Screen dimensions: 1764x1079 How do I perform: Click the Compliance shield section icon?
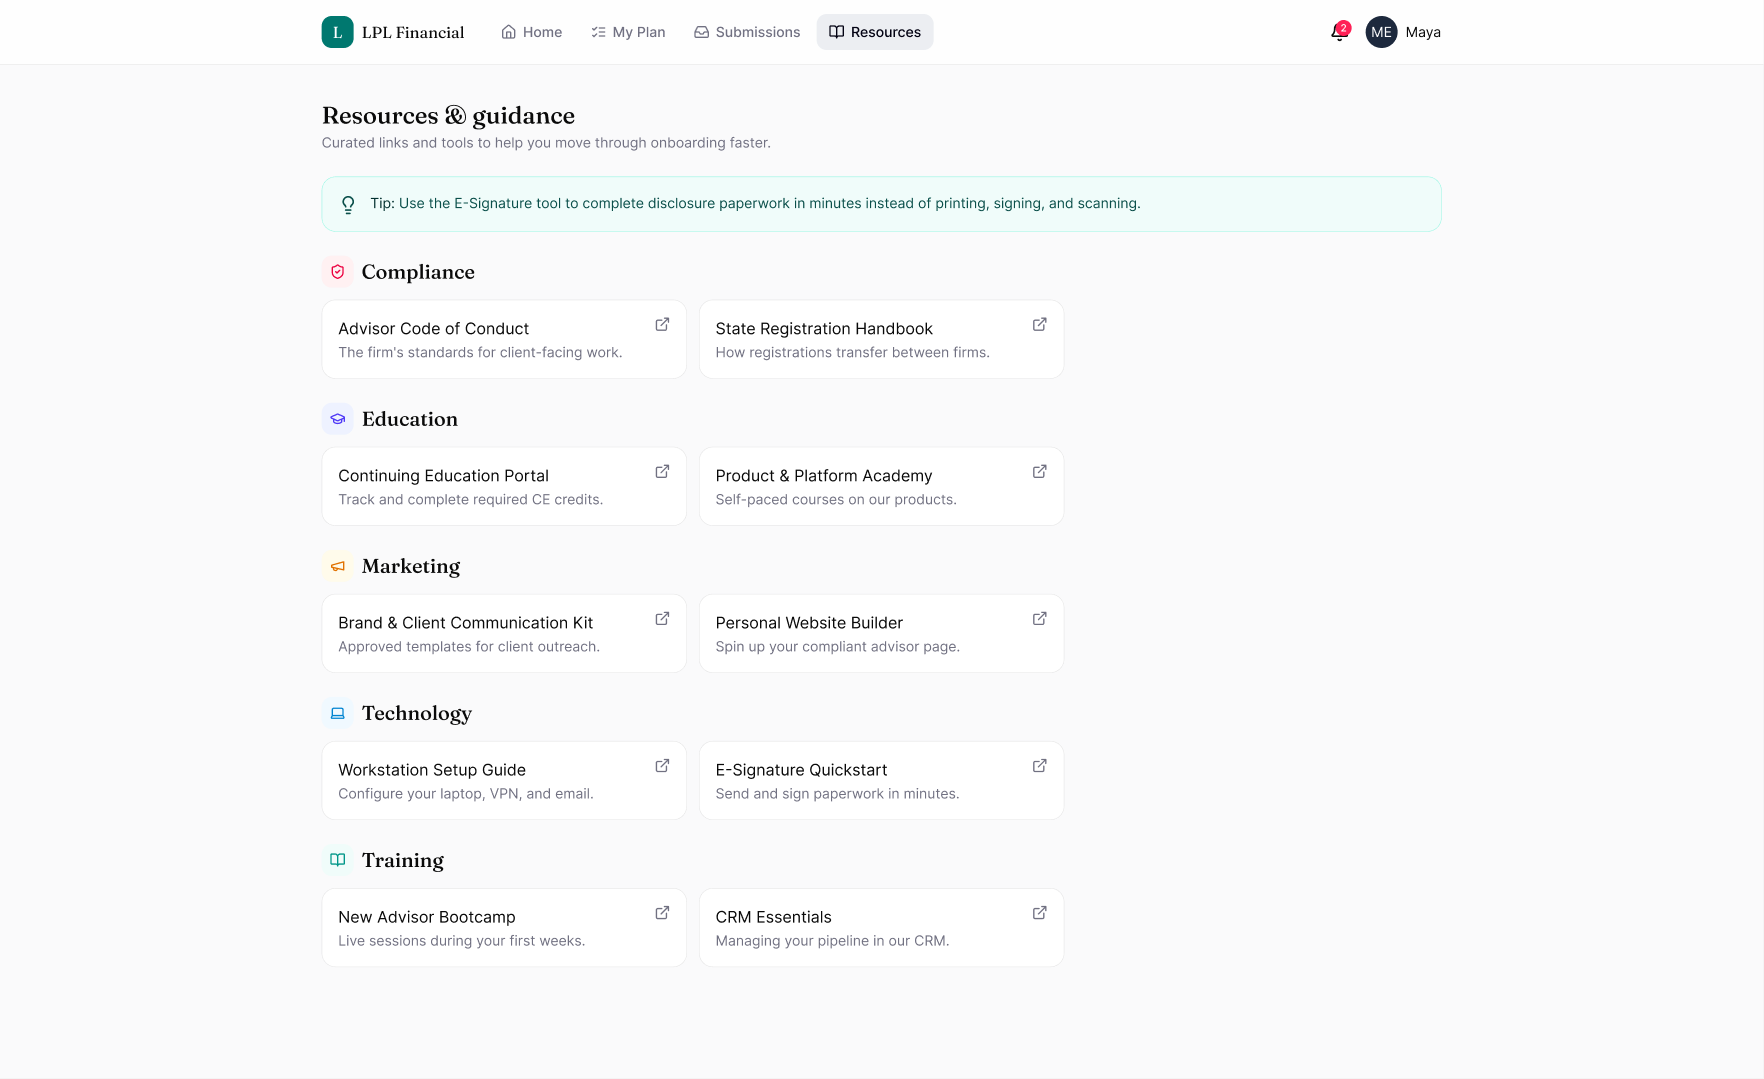(337, 272)
